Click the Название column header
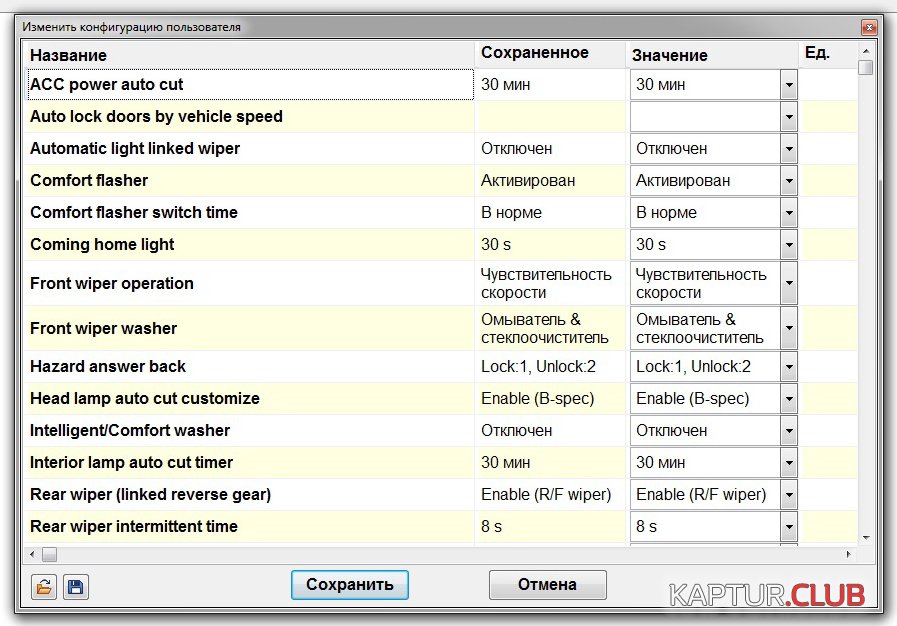The width and height of the screenshot is (897, 626). pos(249,55)
